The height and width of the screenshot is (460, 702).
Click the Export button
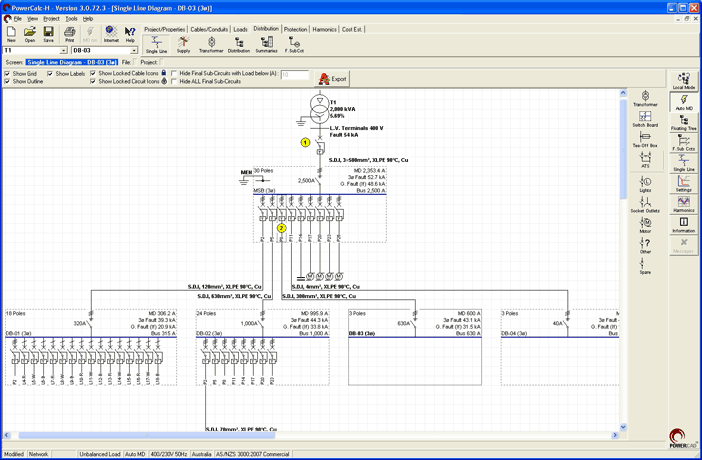click(332, 79)
